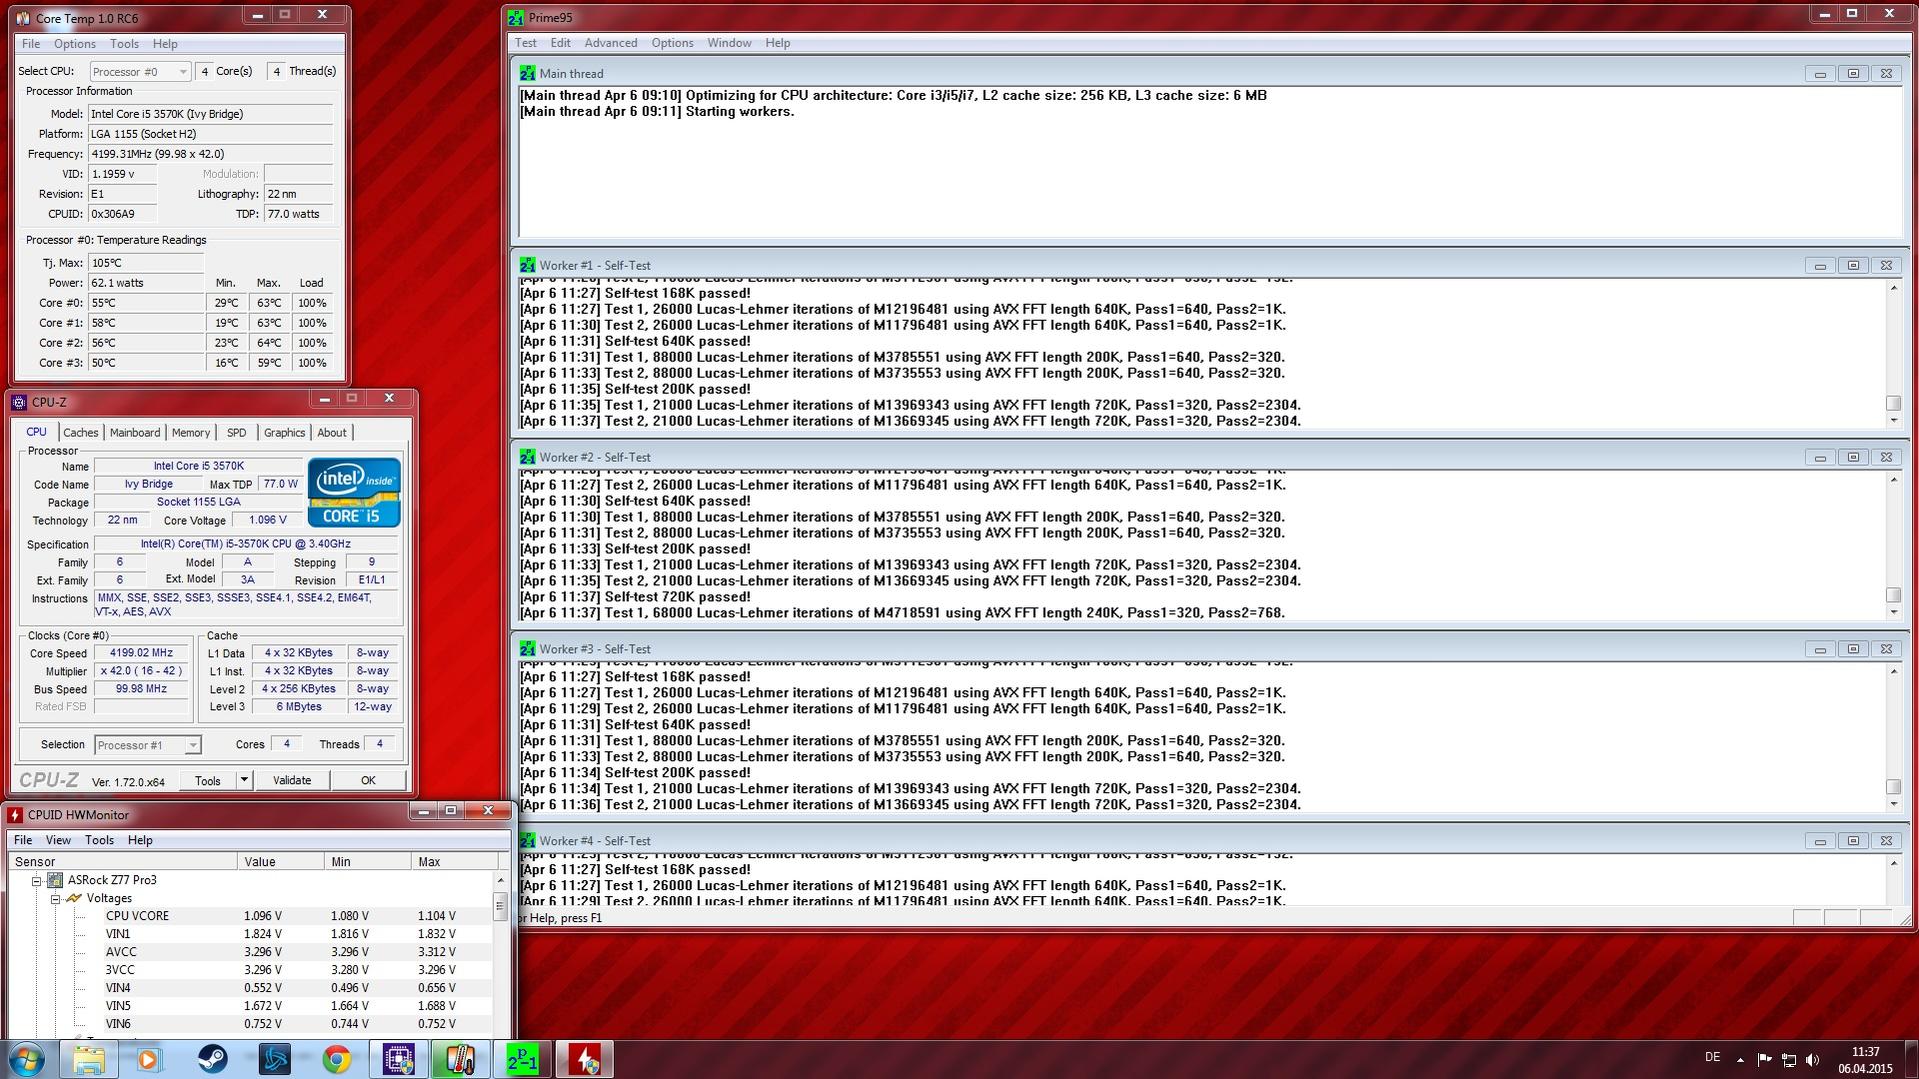Click the CPUID HWMonitor title bar icon
Image resolution: width=1919 pixels, height=1079 pixels.
15,815
